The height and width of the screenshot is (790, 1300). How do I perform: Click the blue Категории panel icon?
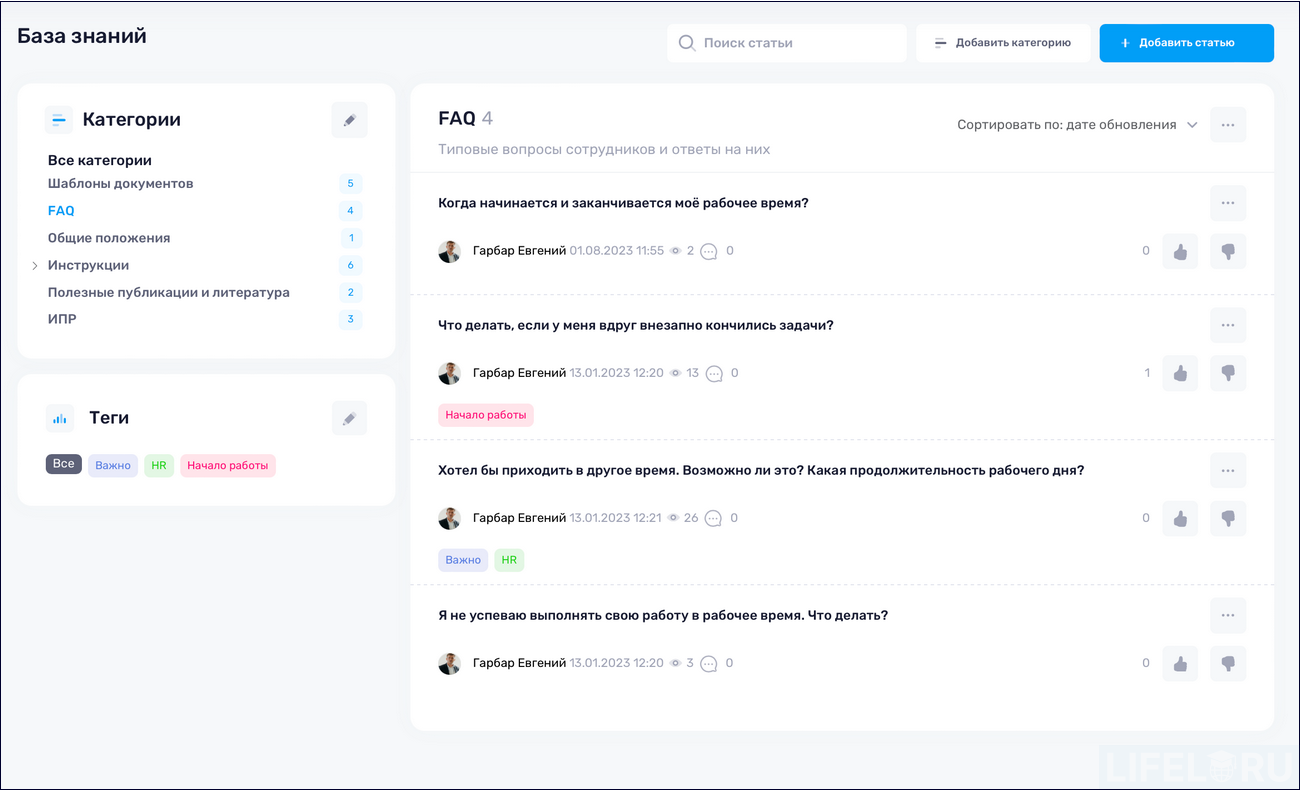pos(59,119)
